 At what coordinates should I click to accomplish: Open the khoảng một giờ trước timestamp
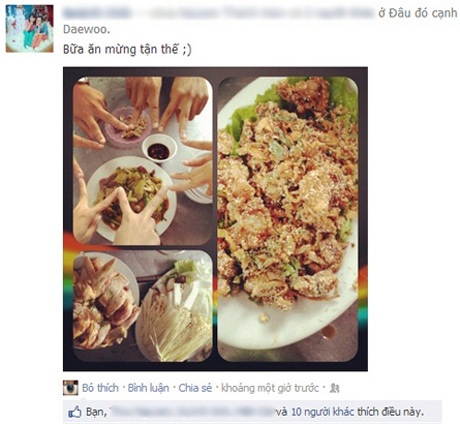pos(270,388)
